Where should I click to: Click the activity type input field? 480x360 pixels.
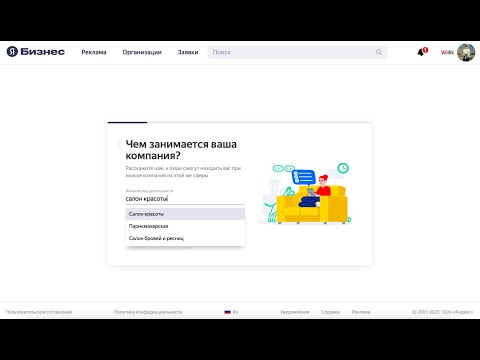pyautogui.click(x=185, y=199)
